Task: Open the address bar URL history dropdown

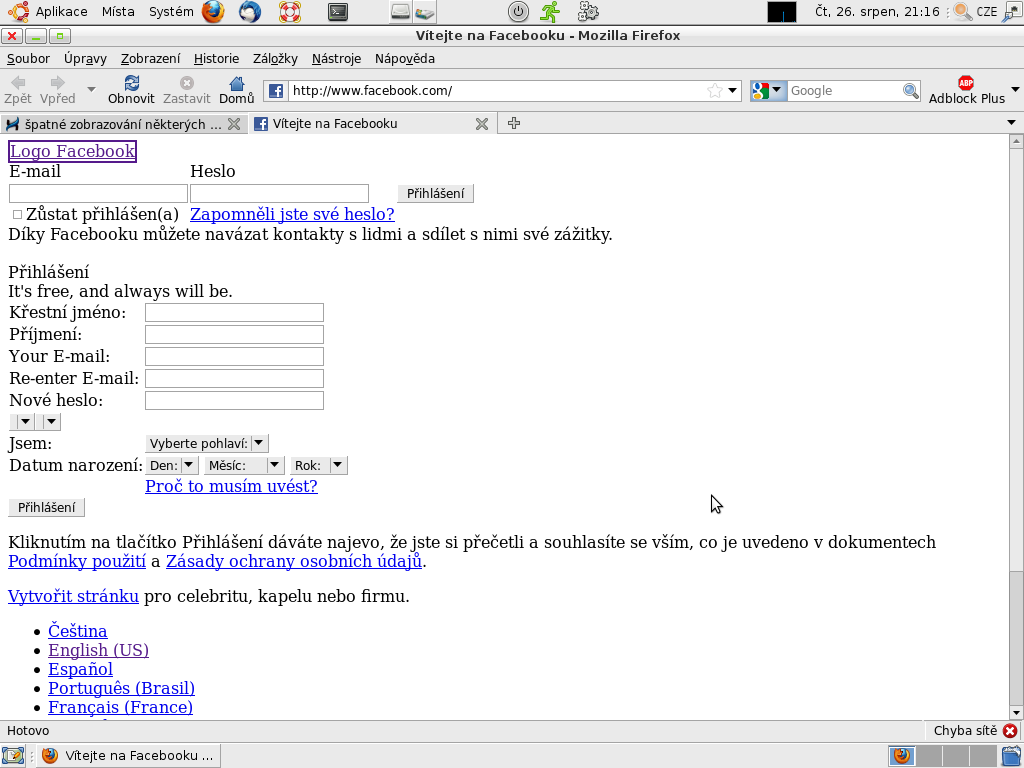Action: tap(733, 91)
